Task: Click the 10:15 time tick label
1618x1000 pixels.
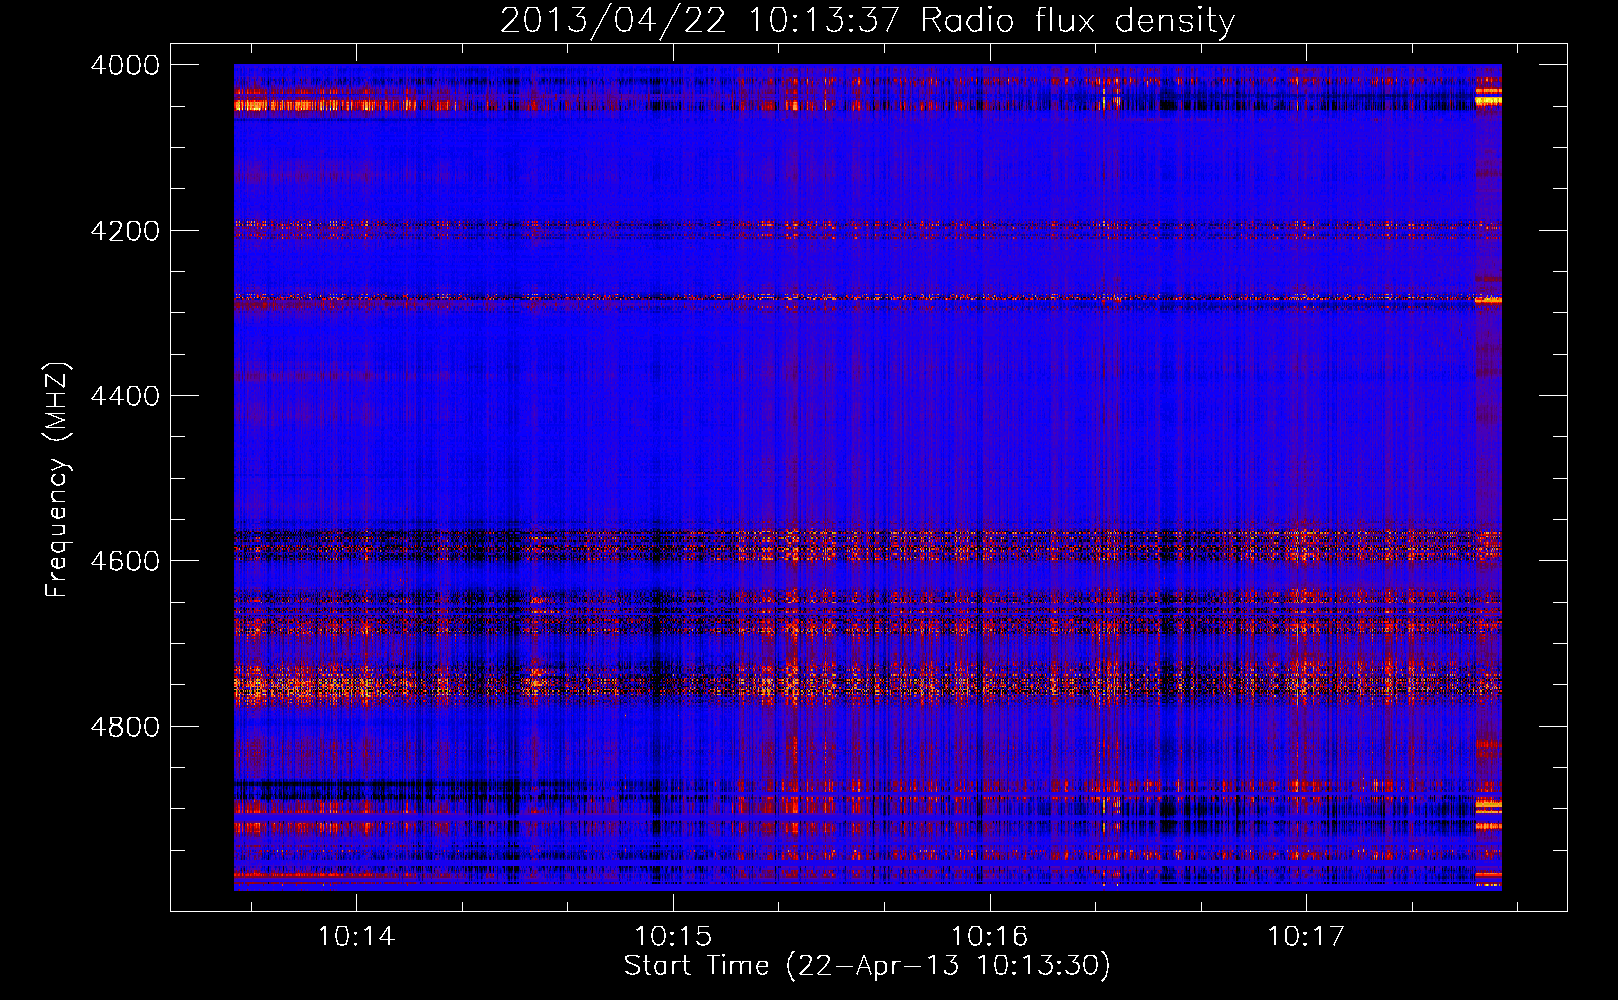Action: click(673, 937)
